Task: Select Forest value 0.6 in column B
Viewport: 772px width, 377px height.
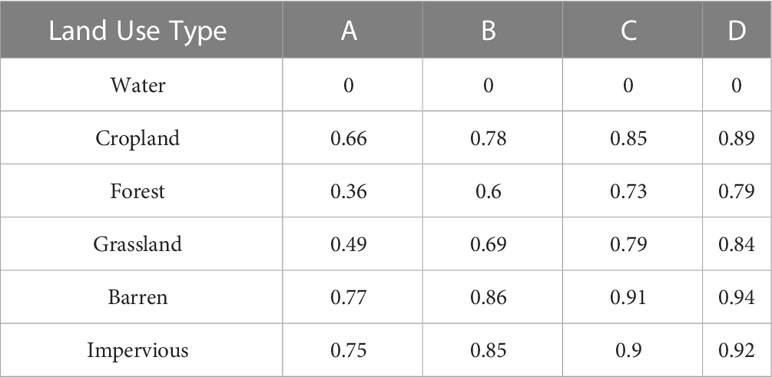Action: [x=488, y=191]
